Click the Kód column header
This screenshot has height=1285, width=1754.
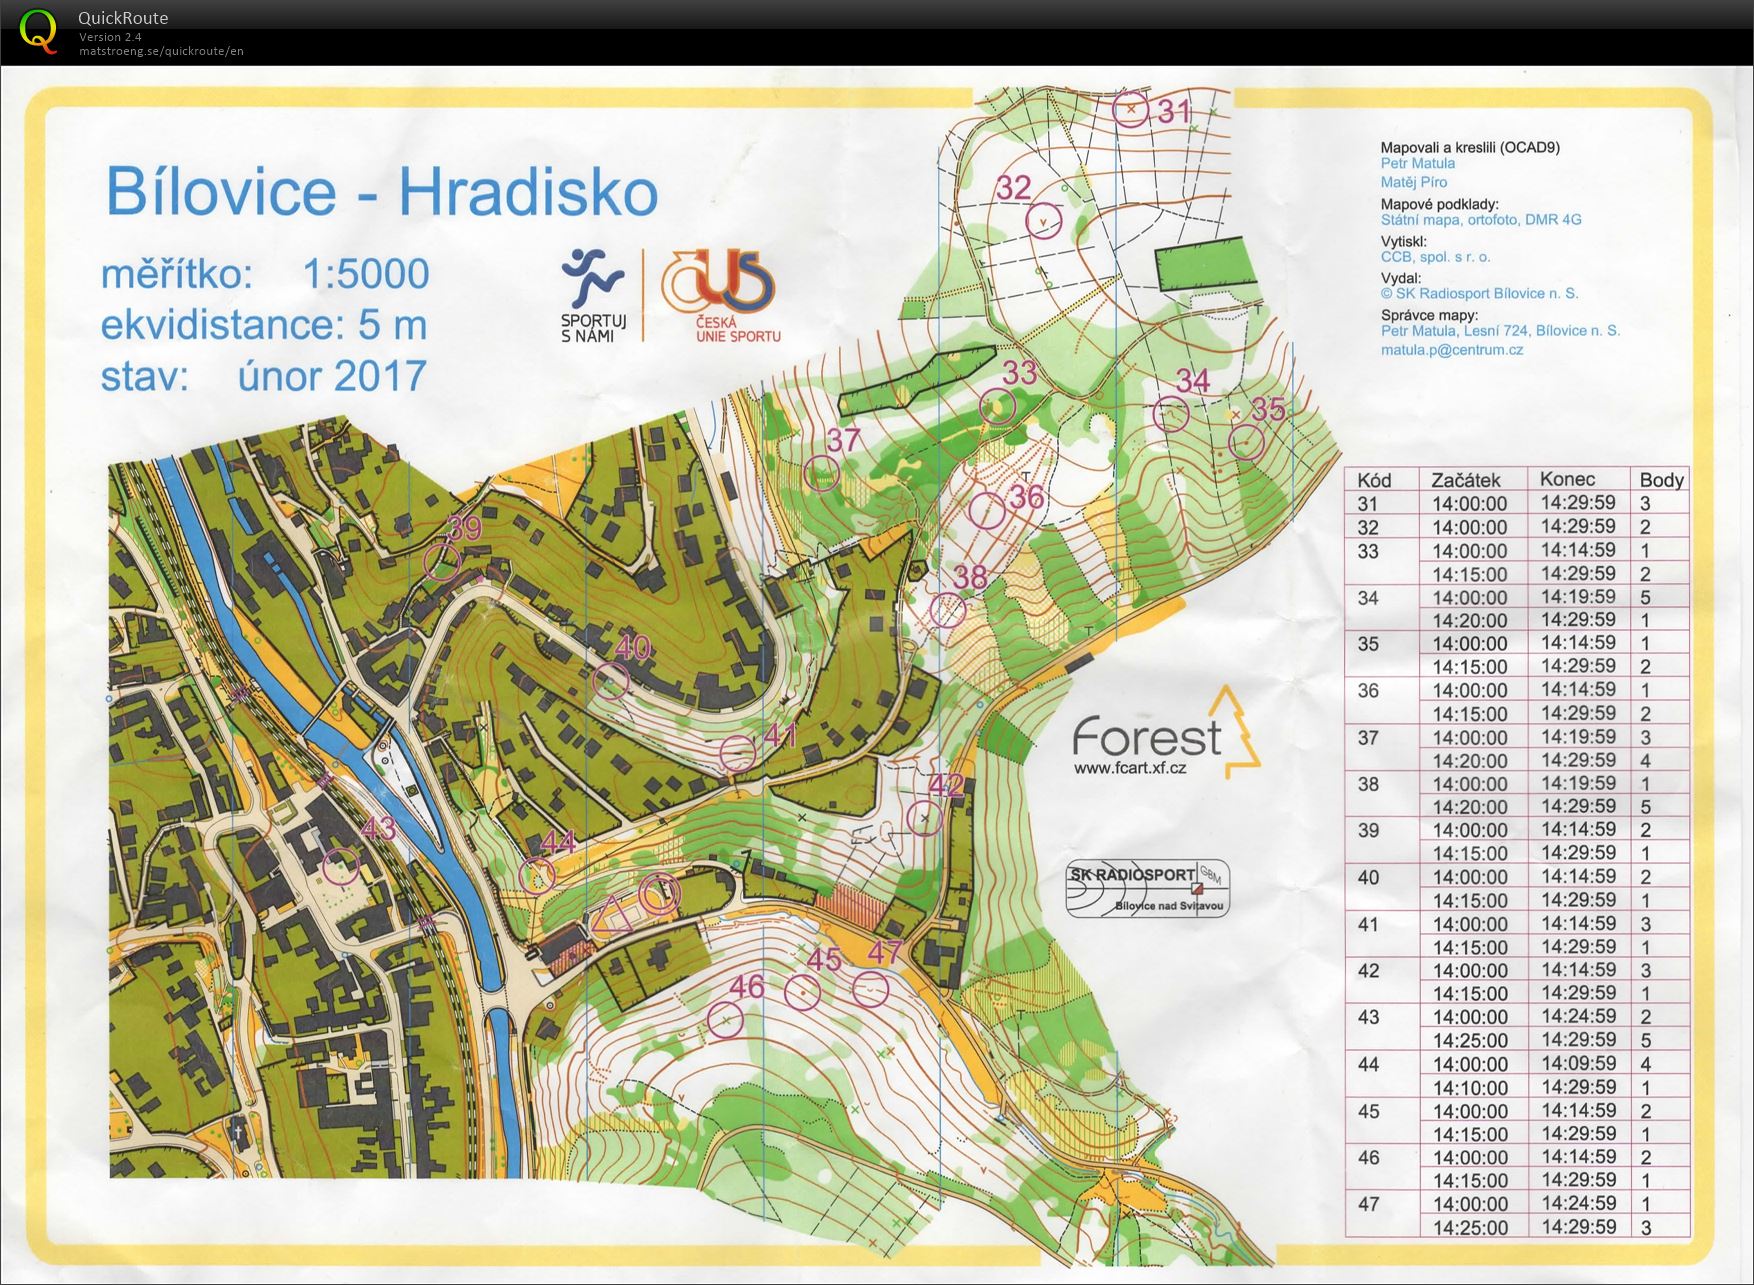coord(1374,480)
